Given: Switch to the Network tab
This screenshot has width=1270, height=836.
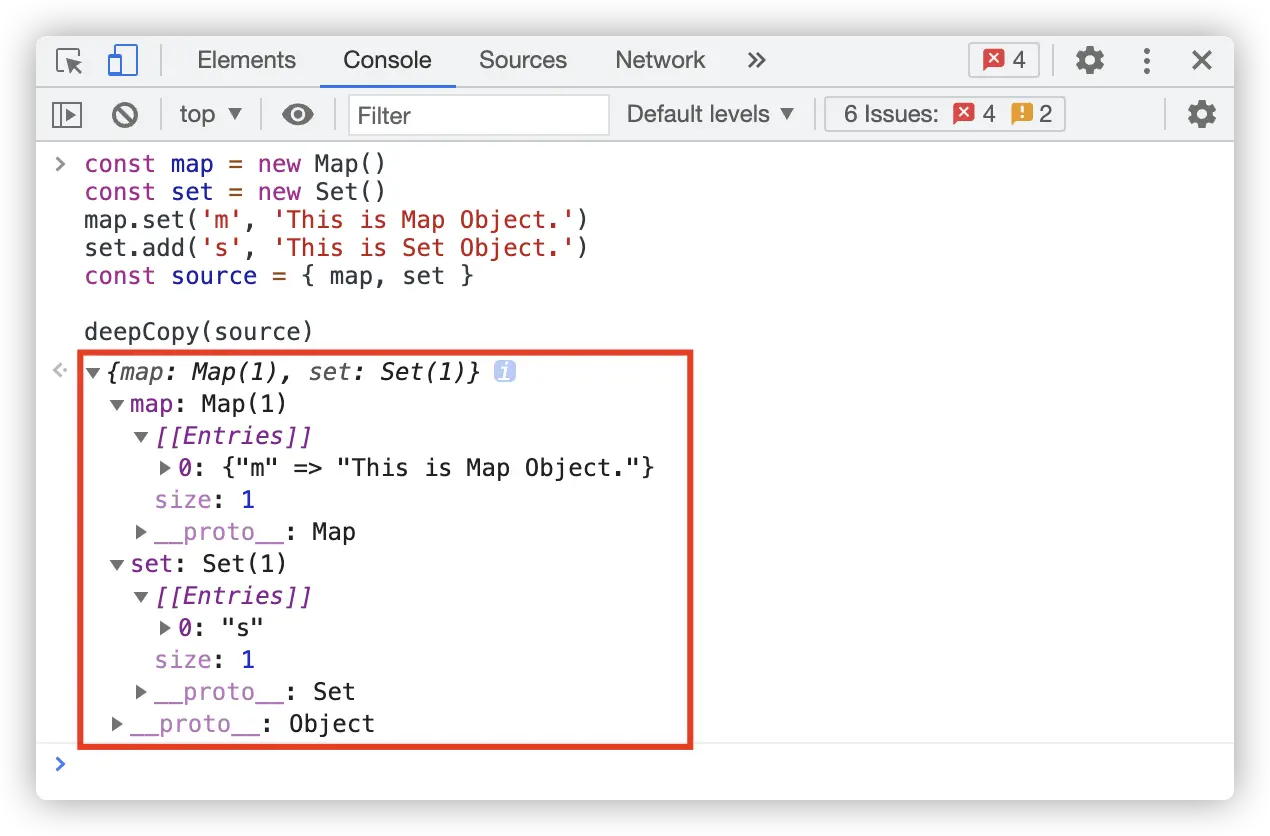Looking at the screenshot, I should [660, 60].
